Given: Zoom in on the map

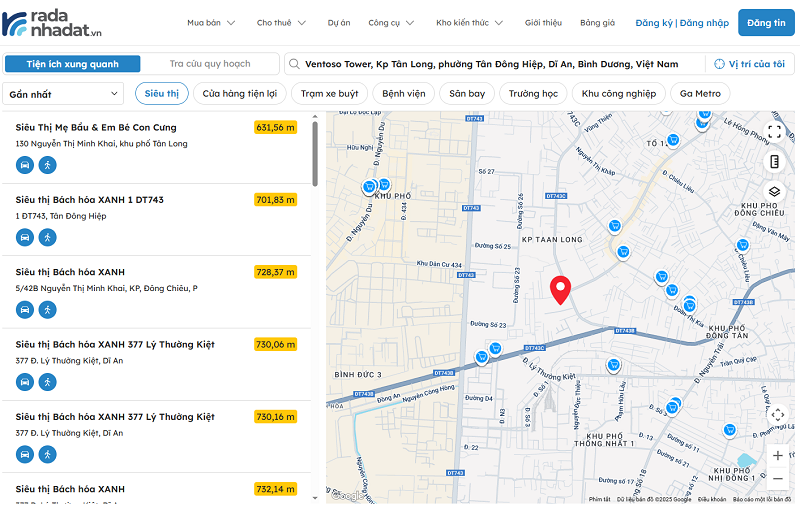Looking at the screenshot, I should pos(777,455).
